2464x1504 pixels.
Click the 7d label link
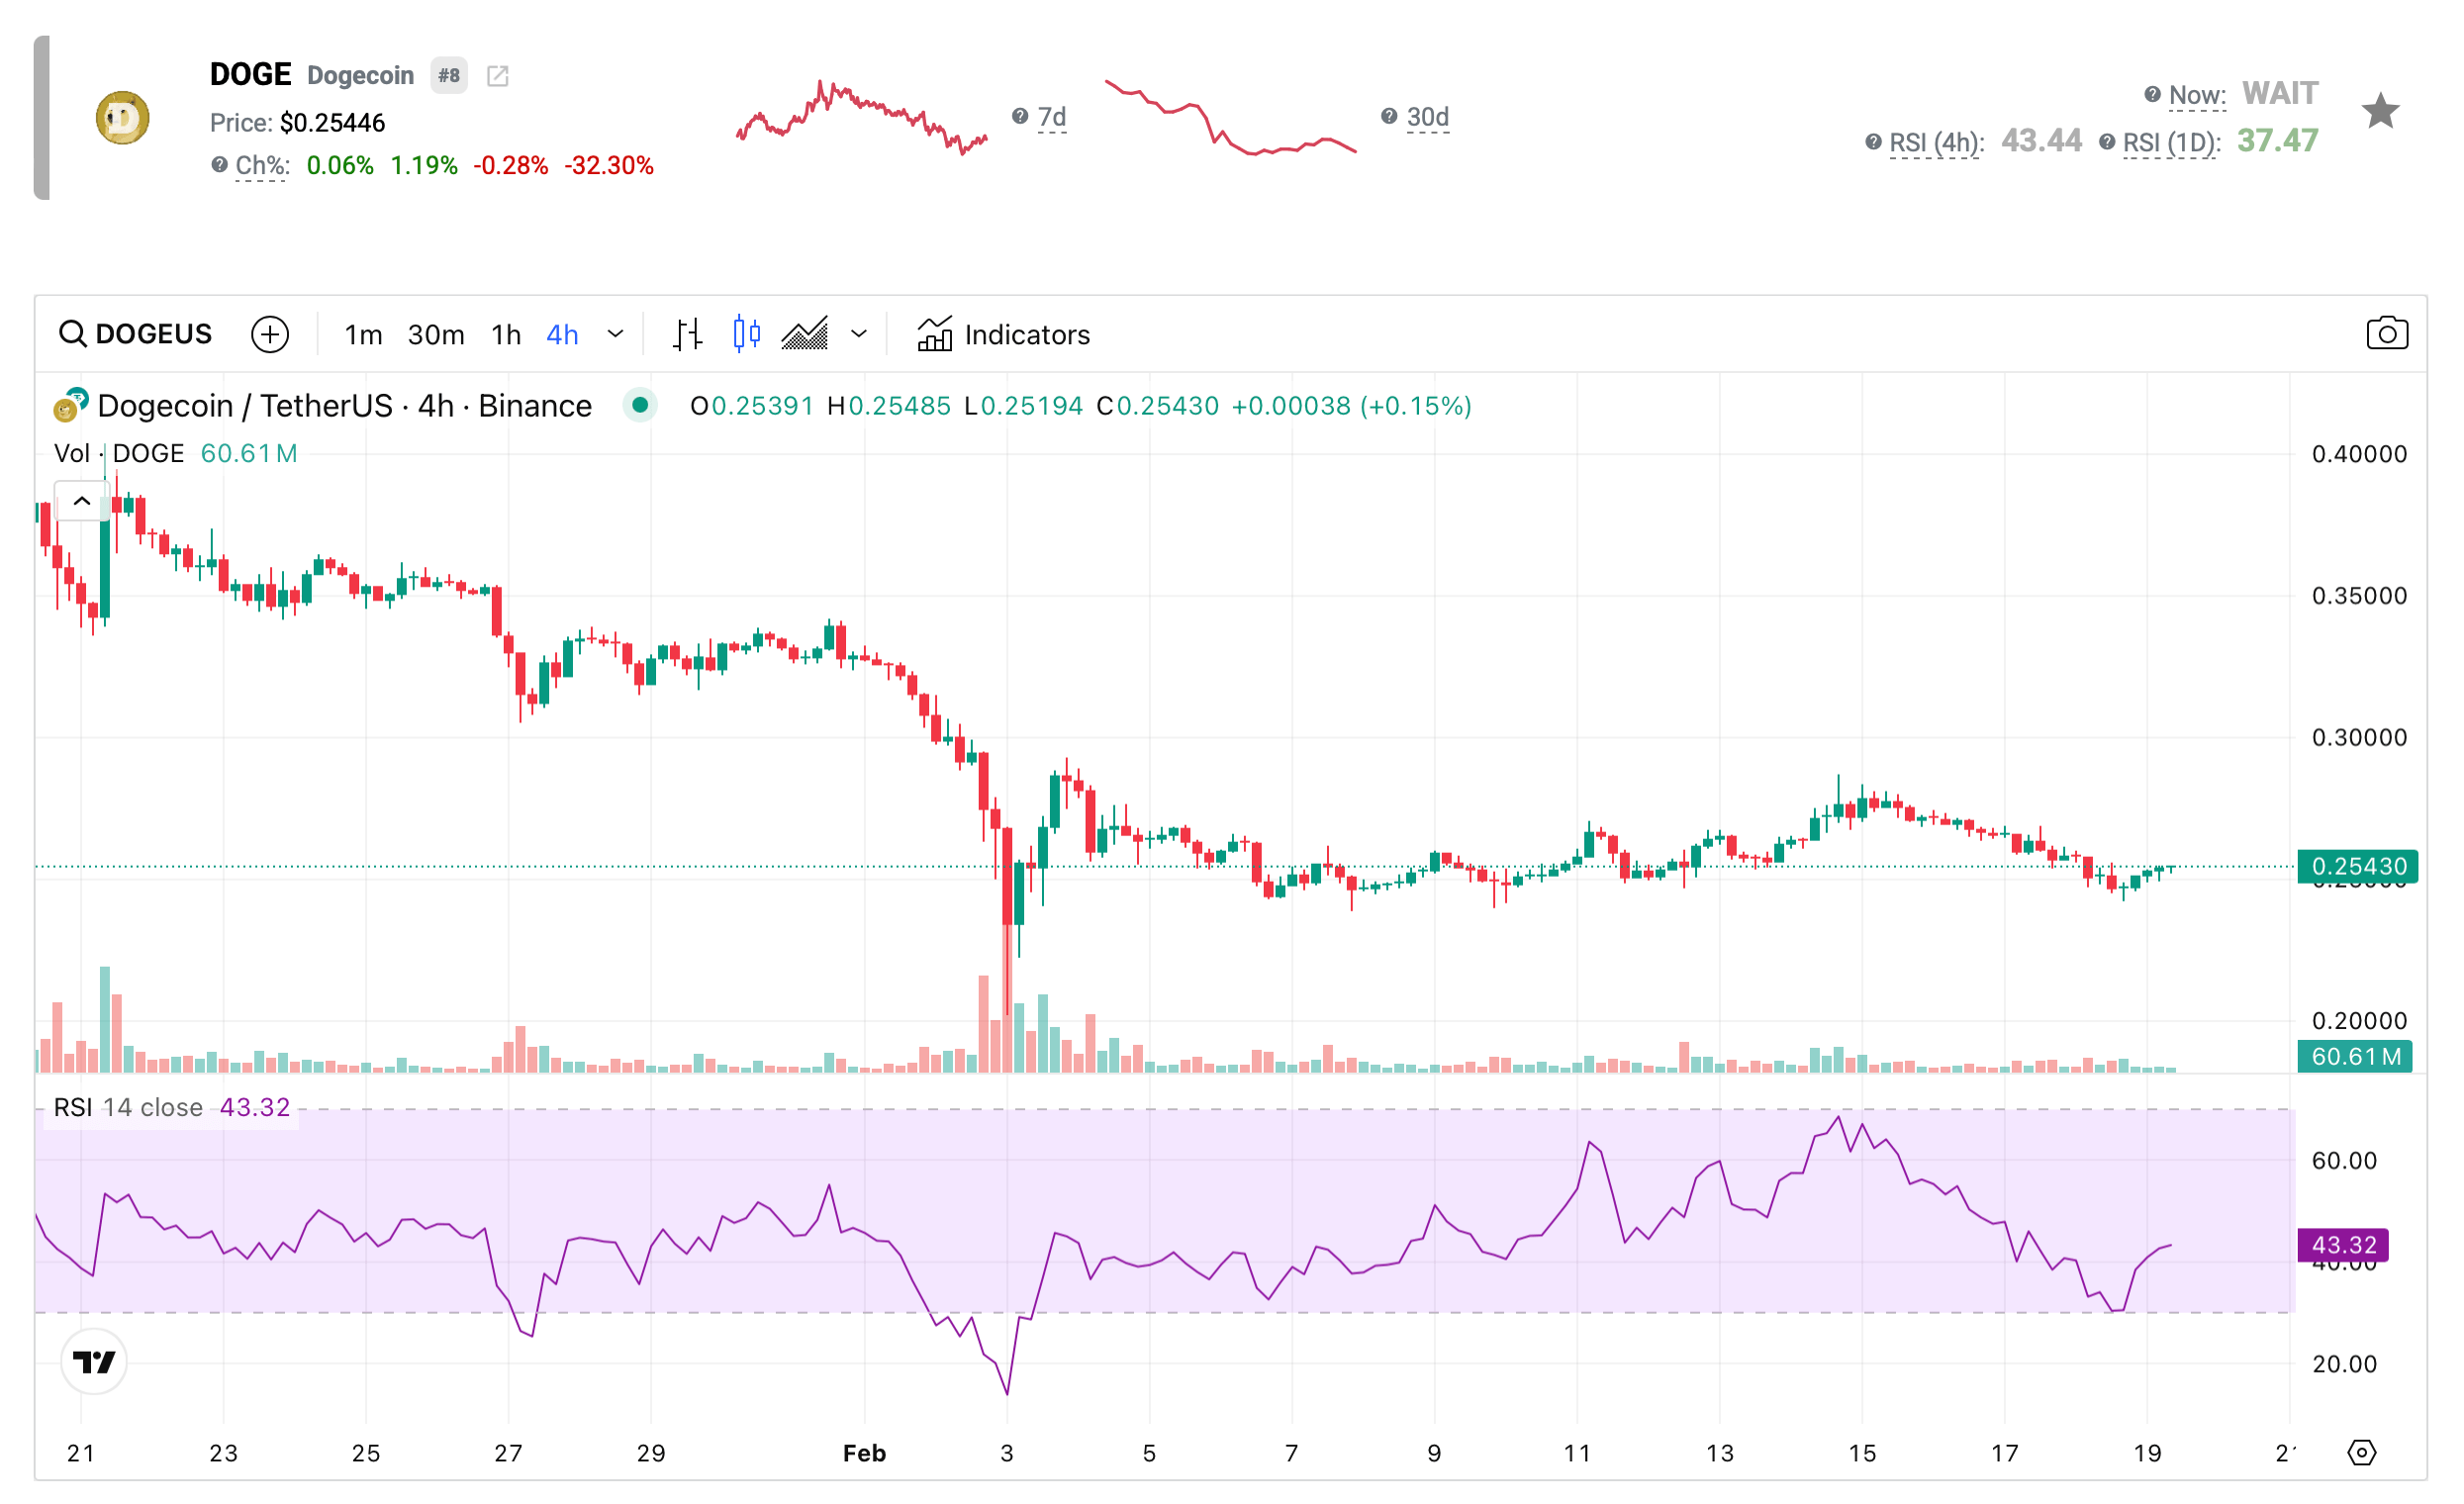1051,118
